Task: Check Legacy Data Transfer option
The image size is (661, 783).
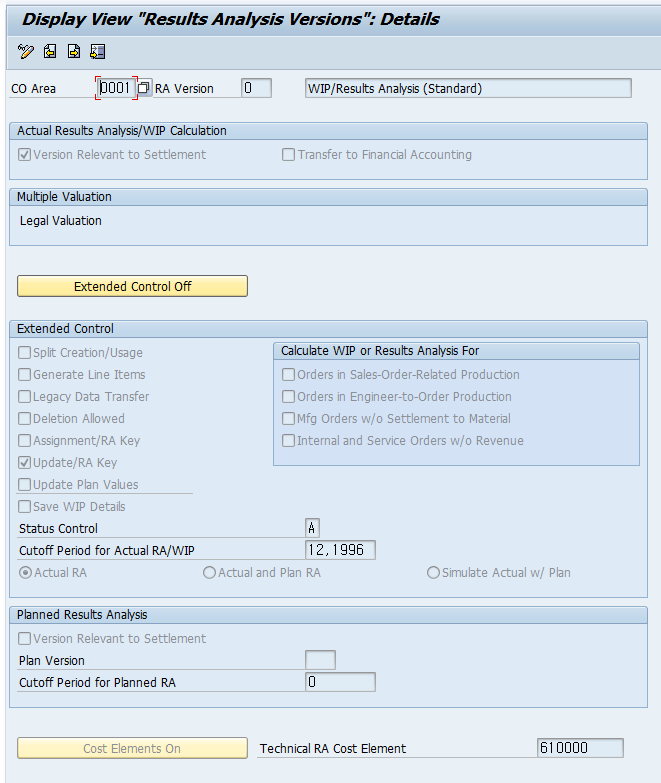Action: (x=24, y=396)
